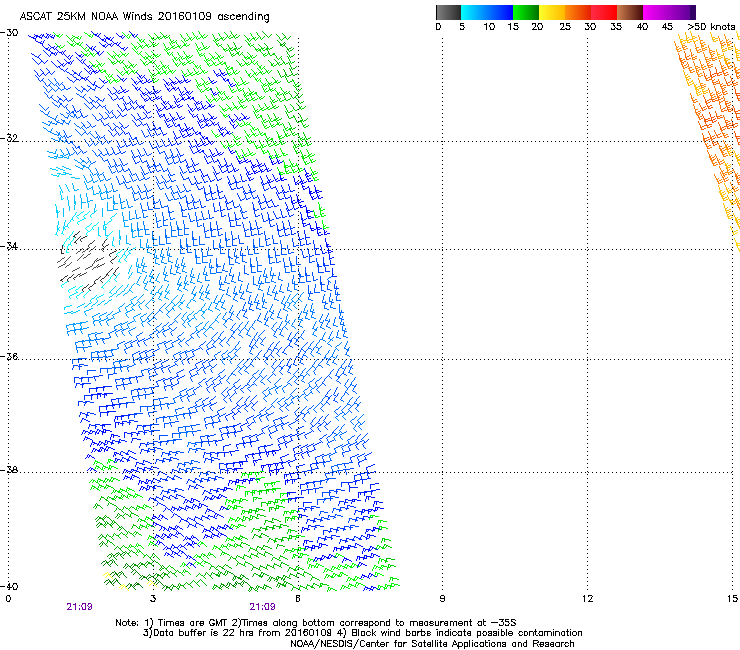Click the longitude label '15'
The height and width of the screenshot is (650, 740).
coord(732,599)
